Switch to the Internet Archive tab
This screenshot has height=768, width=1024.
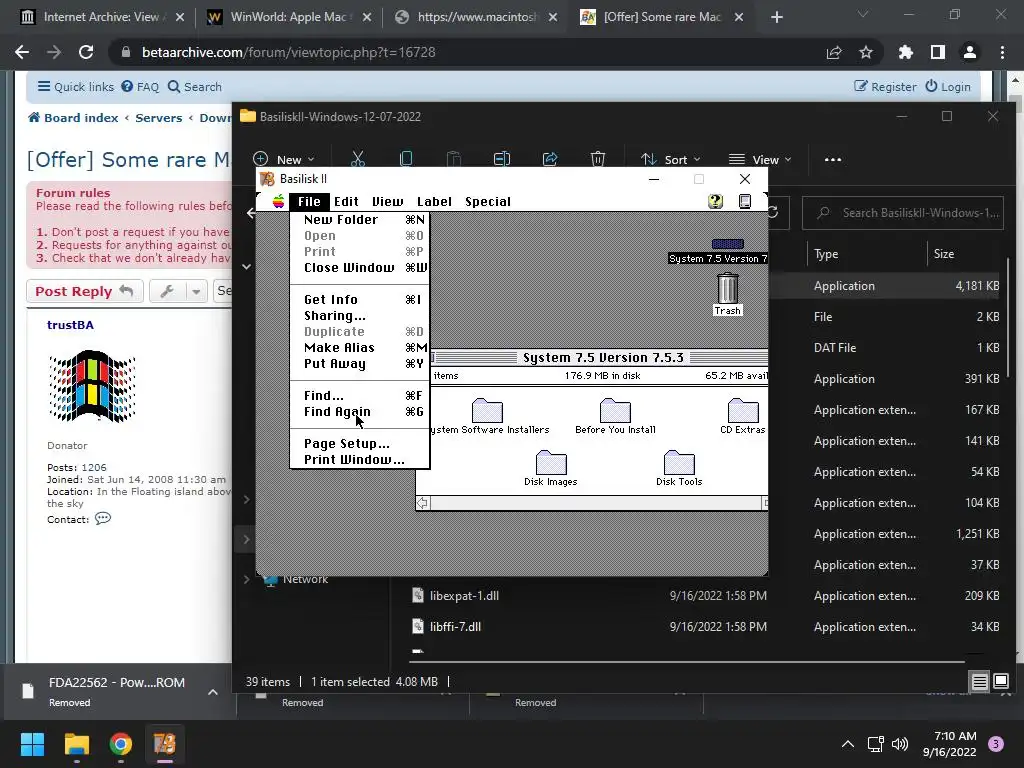pos(101,17)
